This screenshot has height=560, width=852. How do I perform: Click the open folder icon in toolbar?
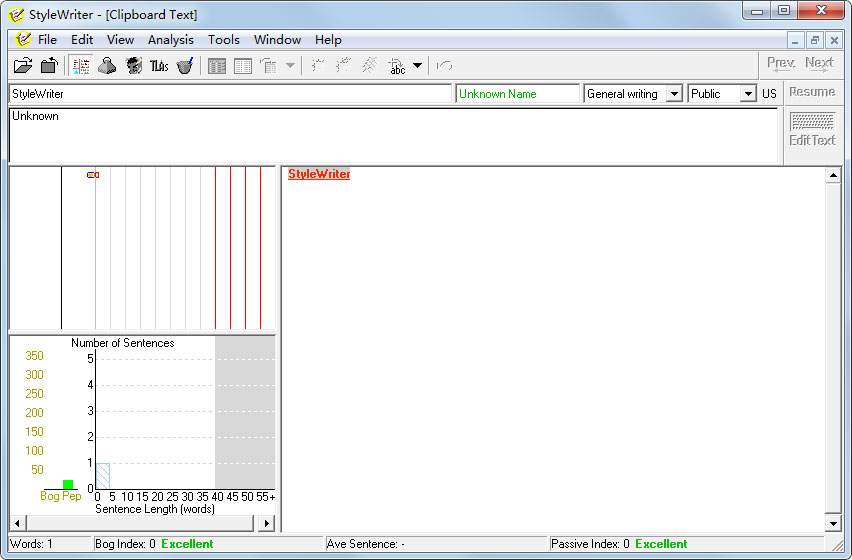click(22, 65)
